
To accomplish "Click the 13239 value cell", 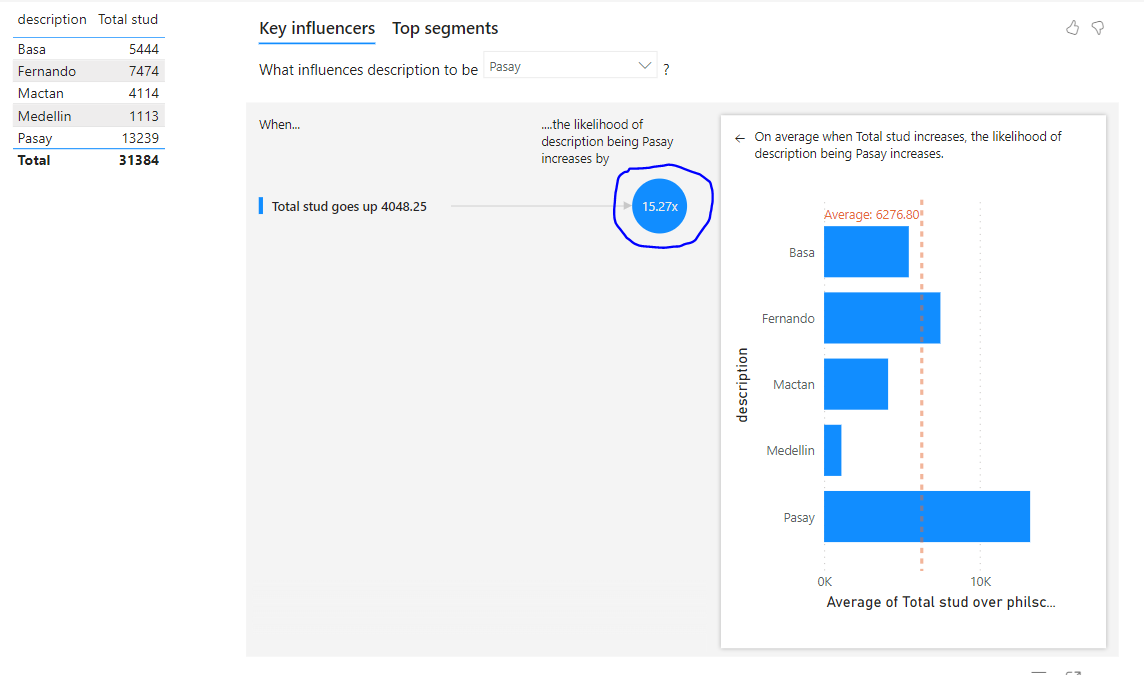I will [x=140, y=138].
